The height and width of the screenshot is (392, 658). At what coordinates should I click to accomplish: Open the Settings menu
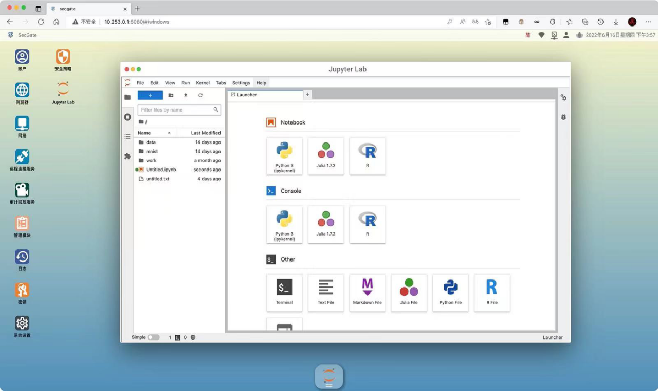241,83
